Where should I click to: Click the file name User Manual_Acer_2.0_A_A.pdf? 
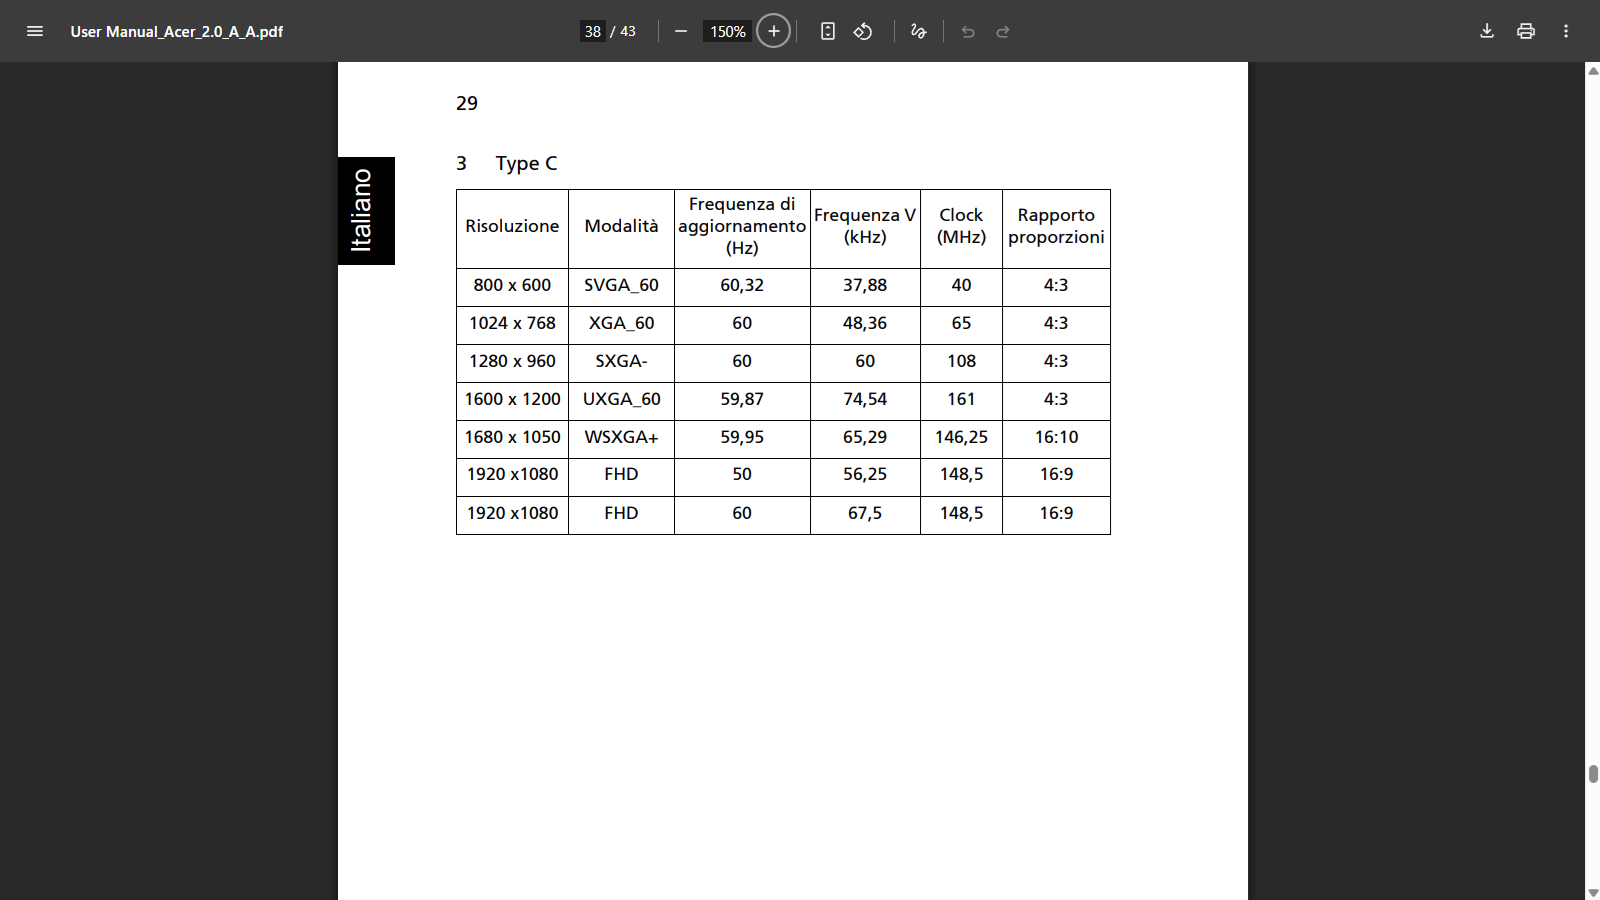(177, 31)
